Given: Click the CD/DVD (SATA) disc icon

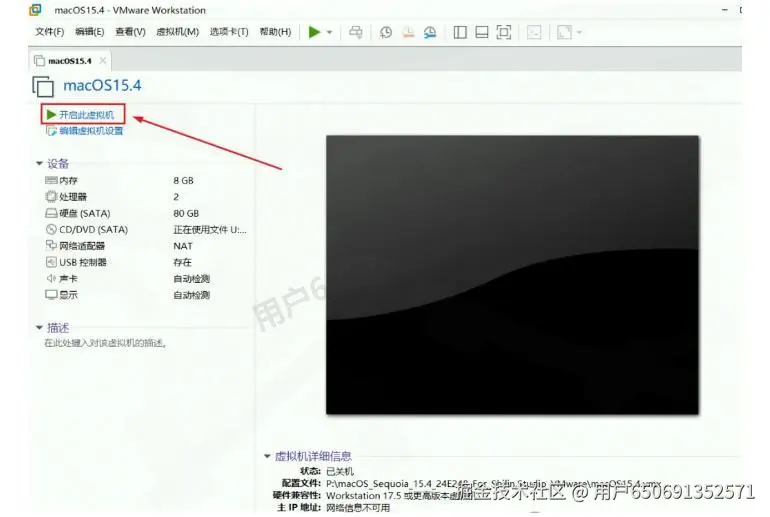Looking at the screenshot, I should click(51, 229).
